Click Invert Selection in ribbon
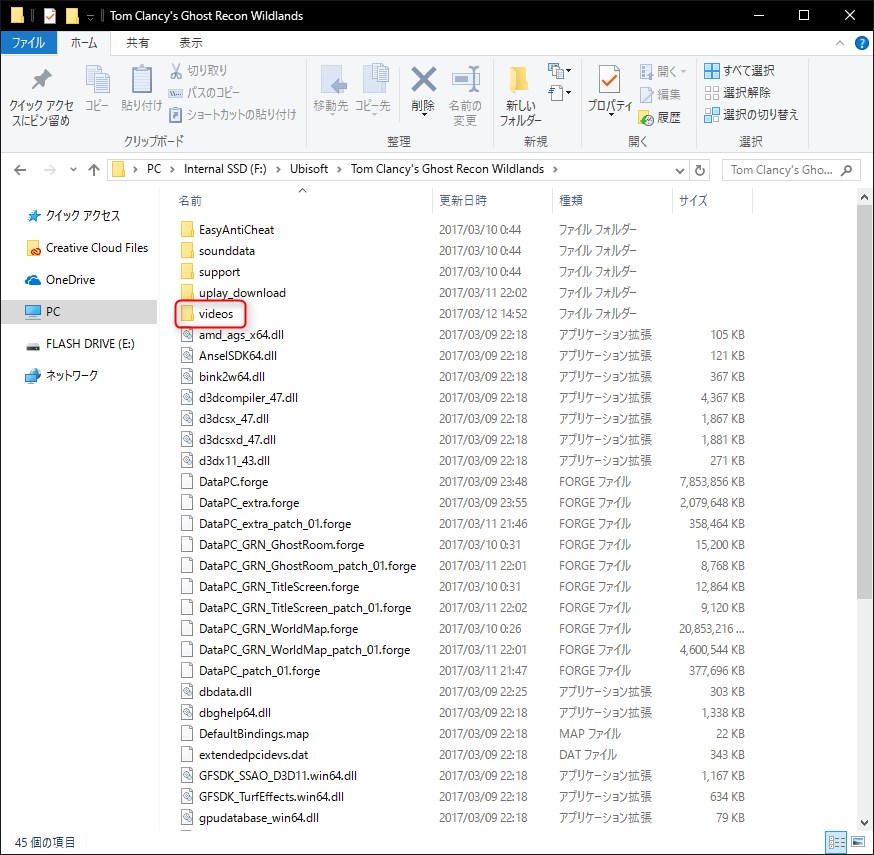This screenshot has height=855, width=874. point(751,115)
